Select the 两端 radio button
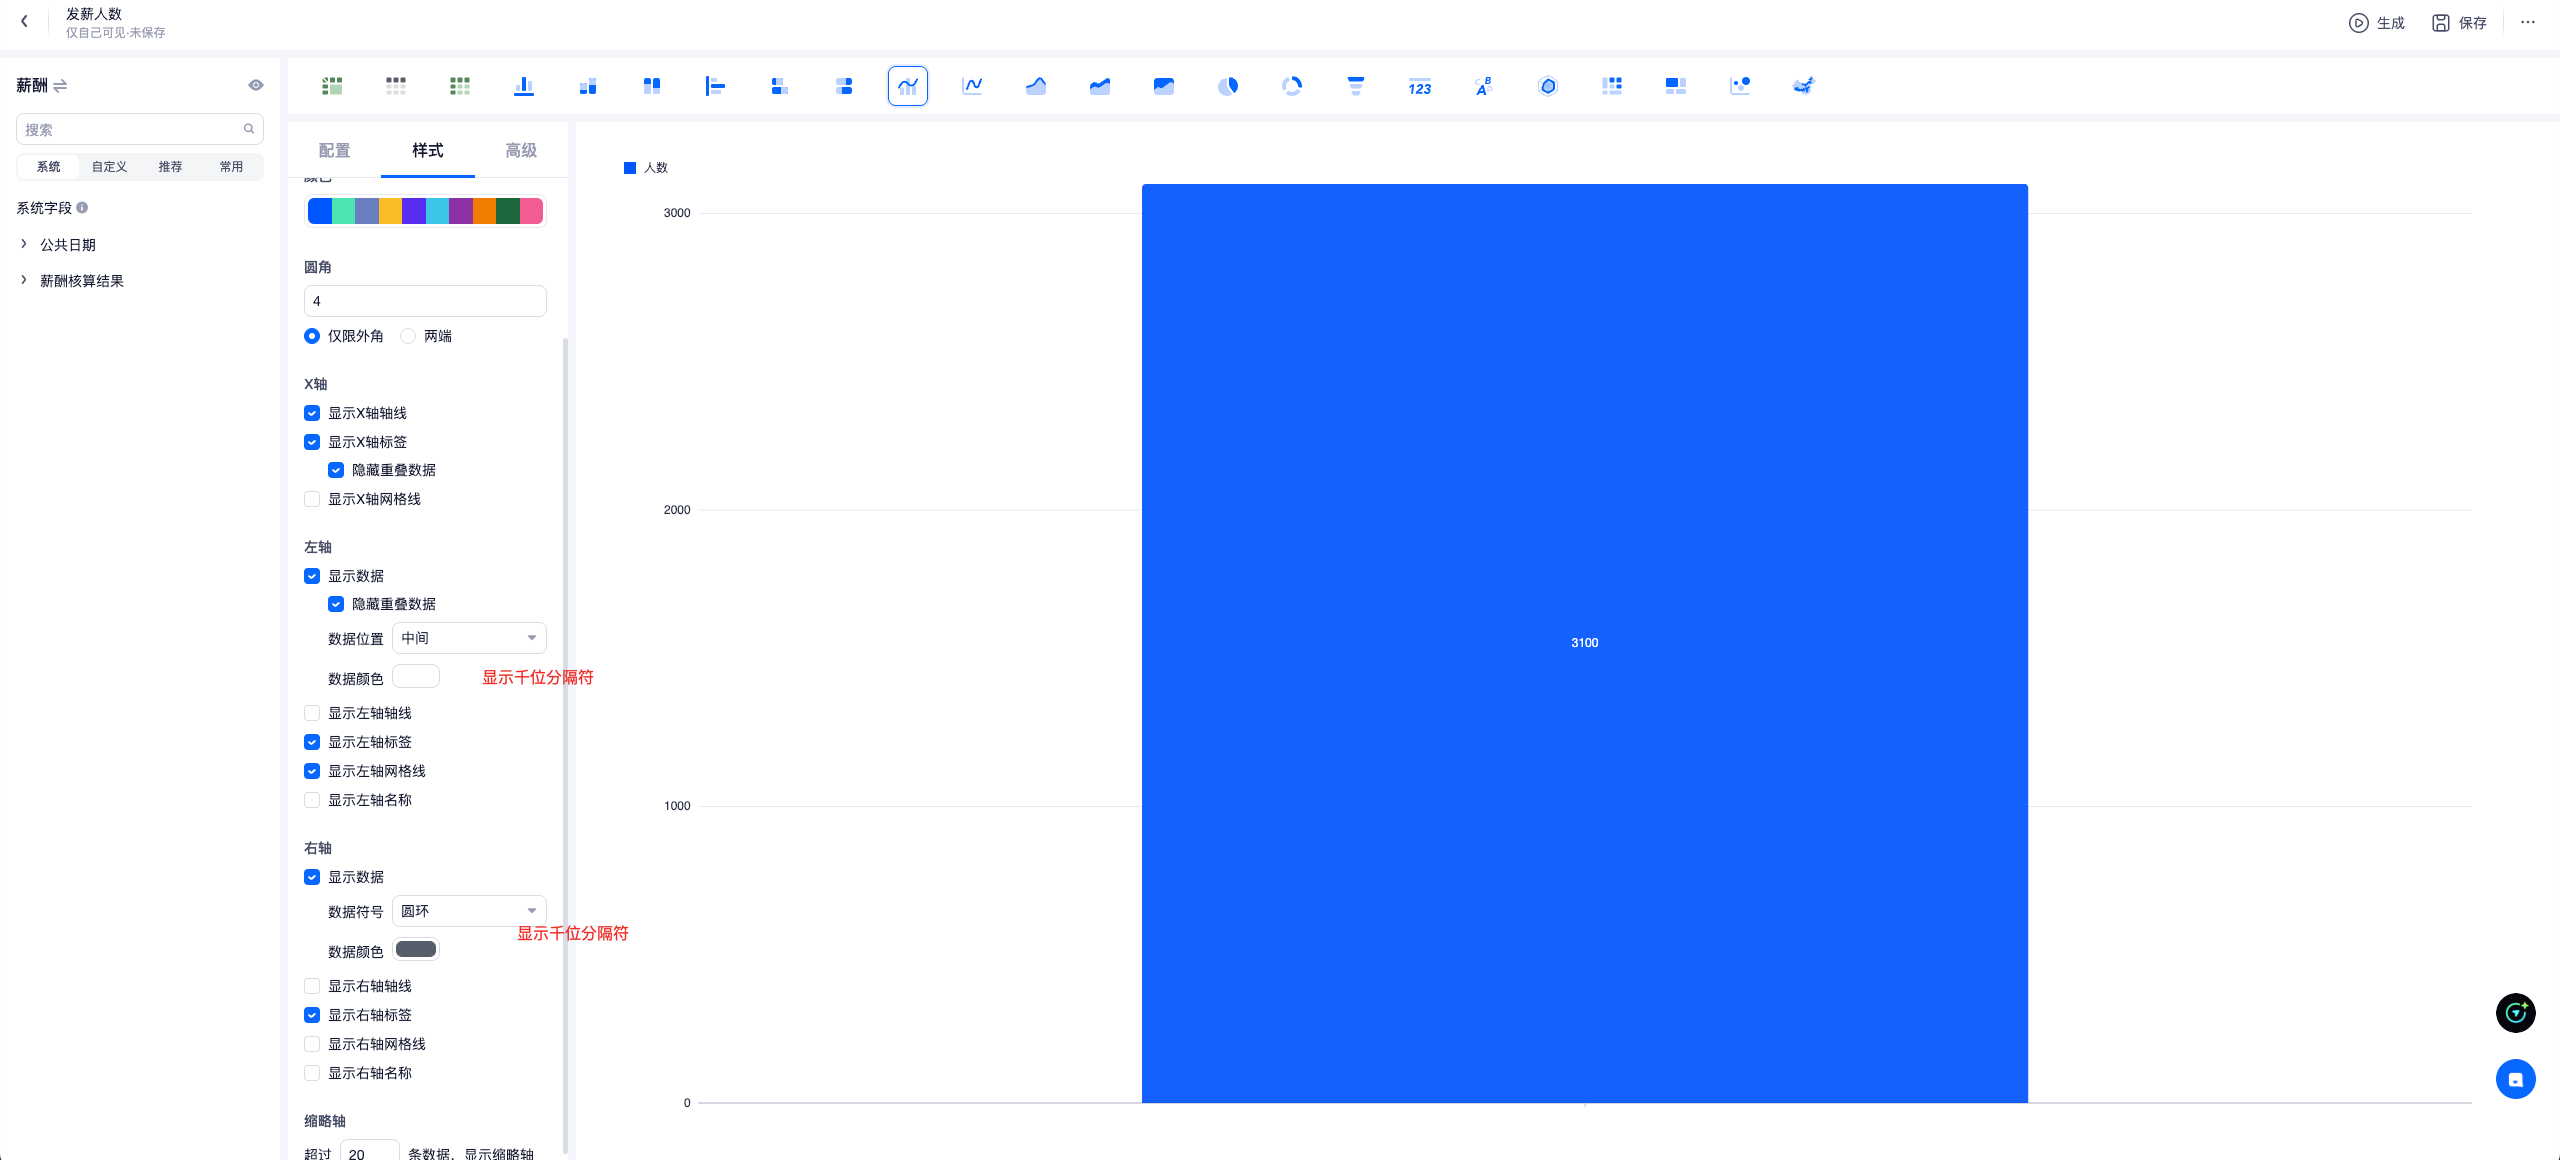Screen dimensions: 2560x1160 408,336
